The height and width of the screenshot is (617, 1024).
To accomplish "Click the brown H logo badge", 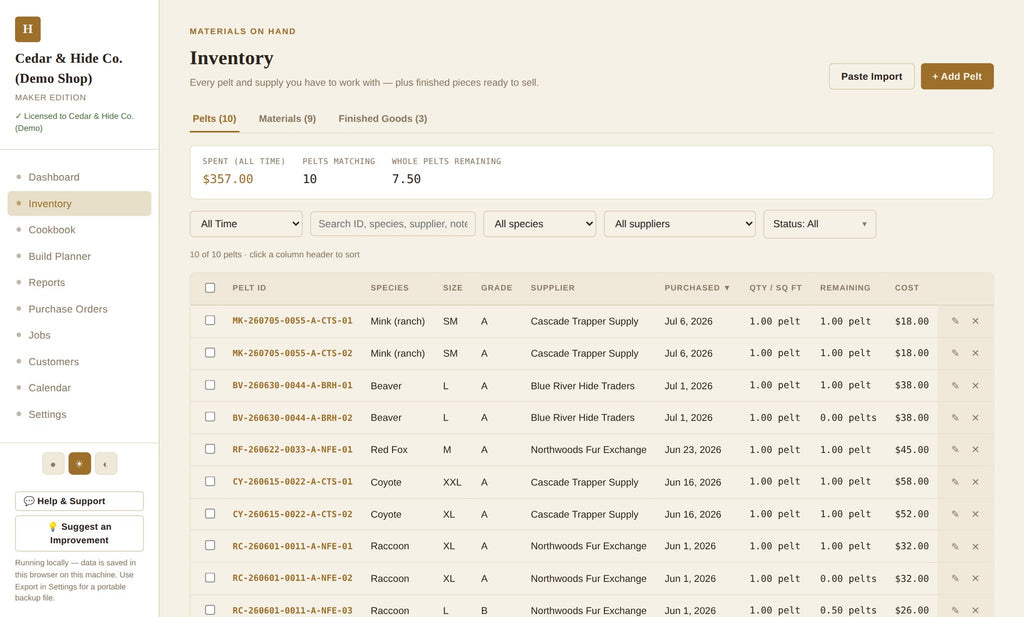I will point(27,29).
